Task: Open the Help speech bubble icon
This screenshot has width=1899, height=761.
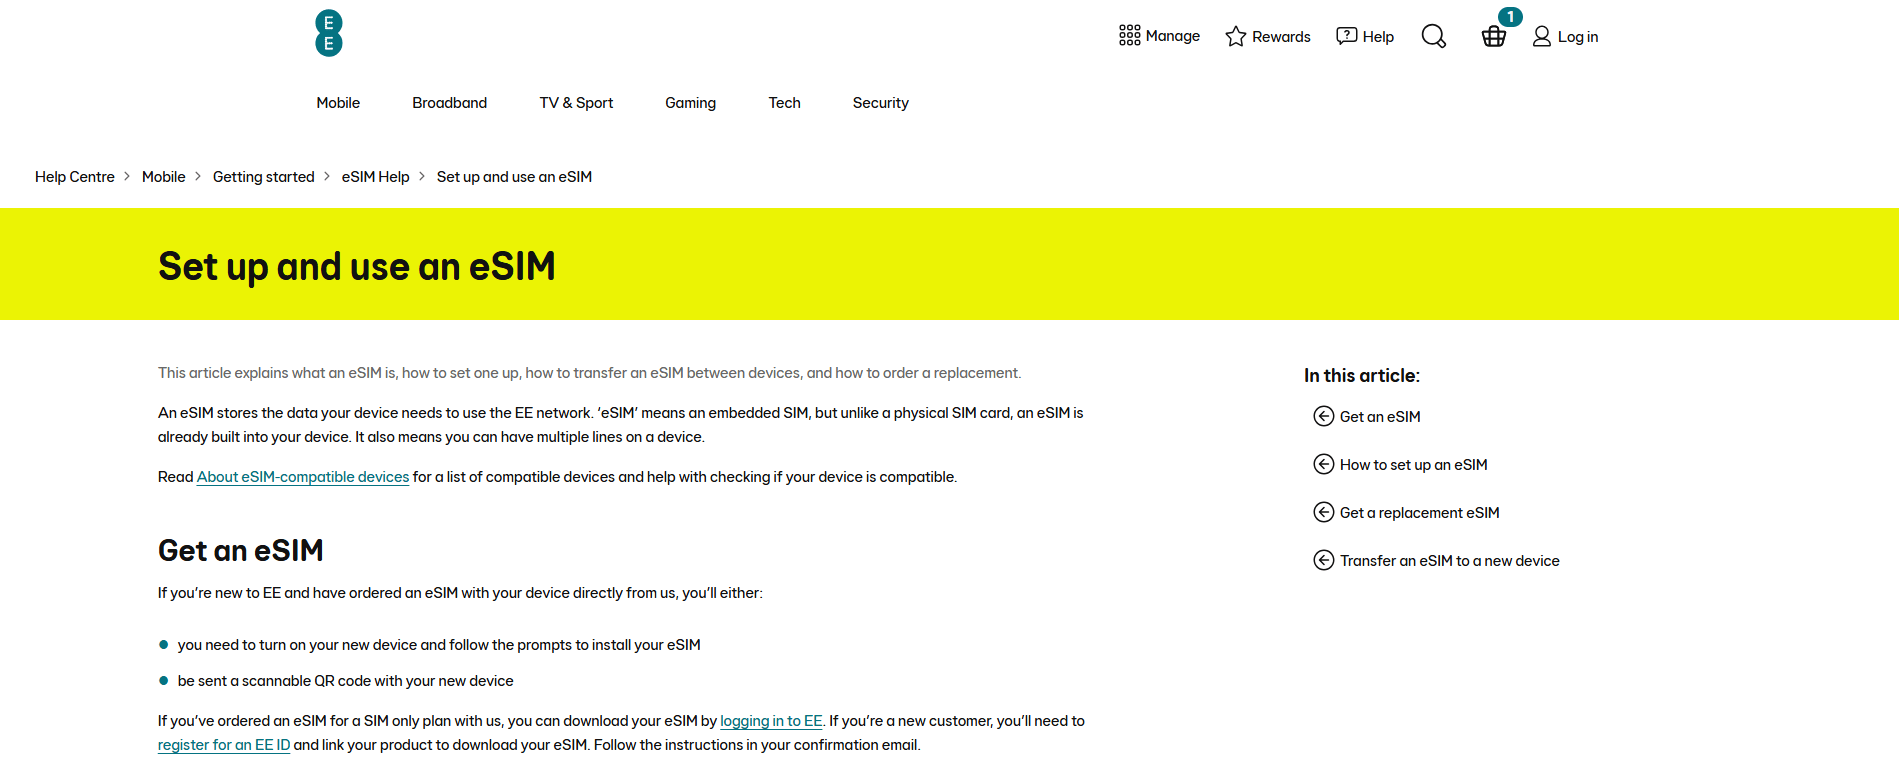Action: [1347, 36]
